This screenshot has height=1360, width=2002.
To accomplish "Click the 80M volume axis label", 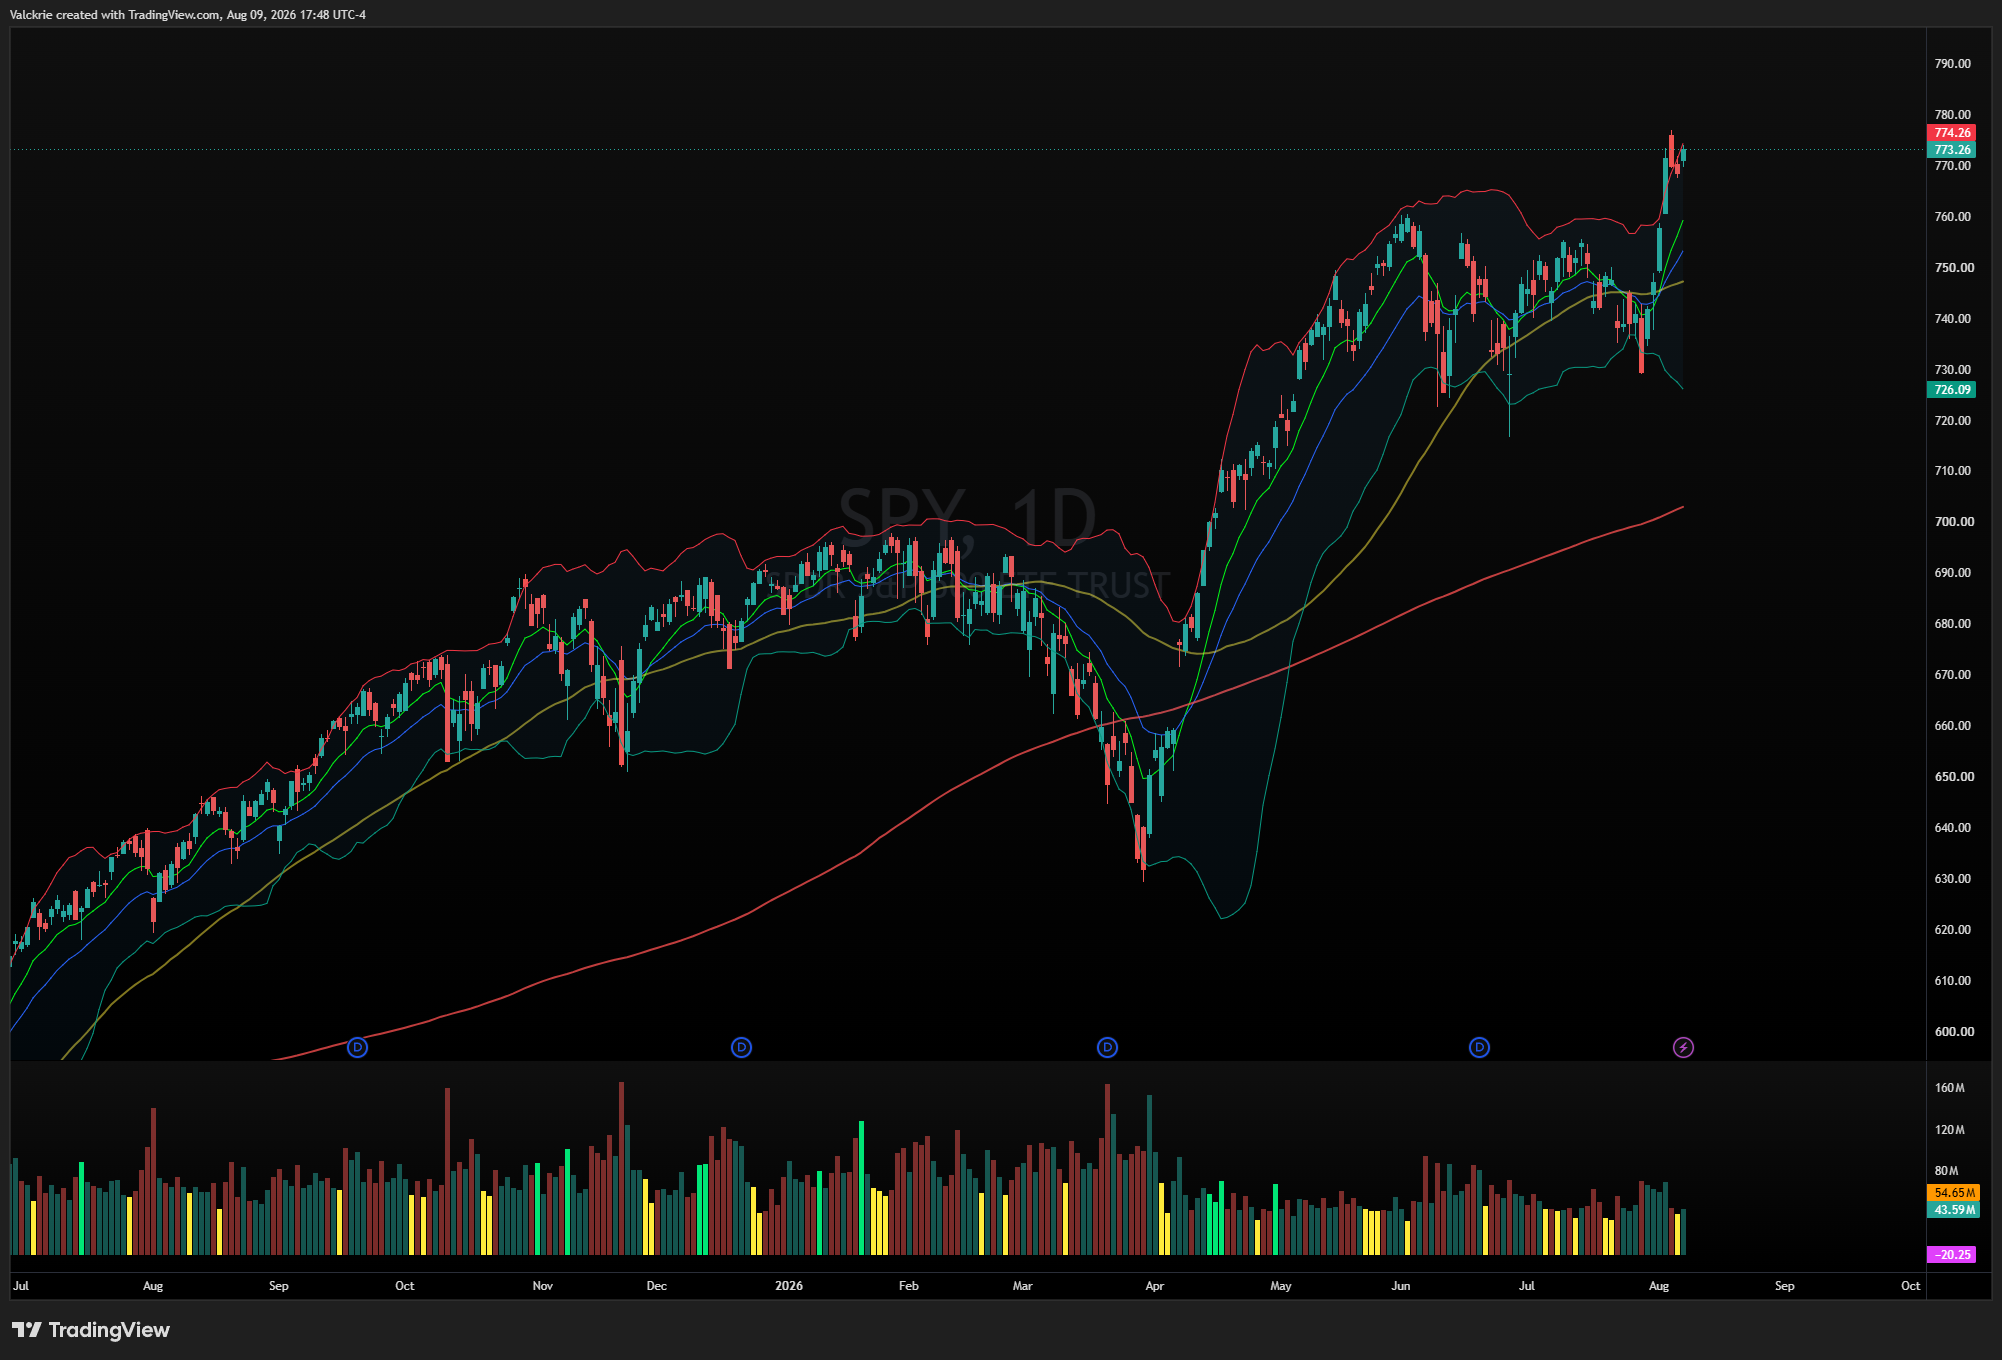I will point(1946,1171).
